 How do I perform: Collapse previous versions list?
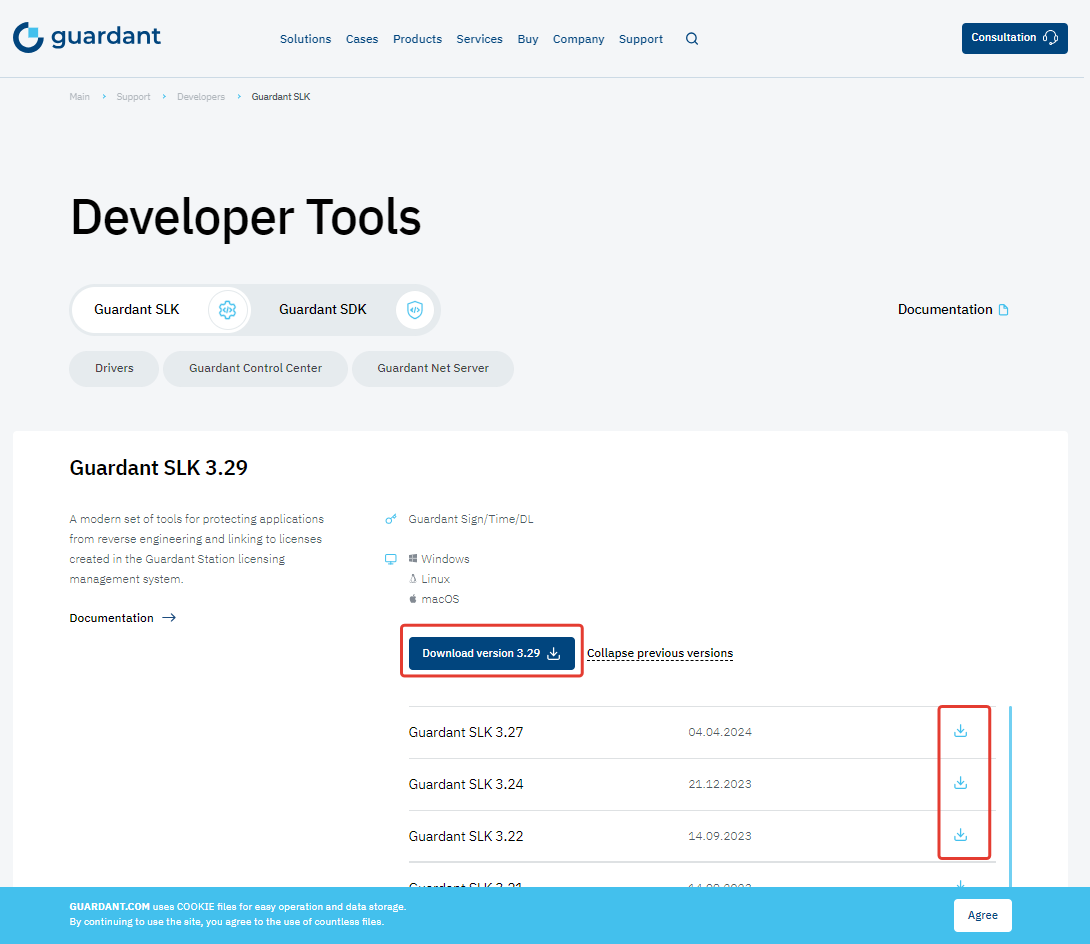pos(660,653)
